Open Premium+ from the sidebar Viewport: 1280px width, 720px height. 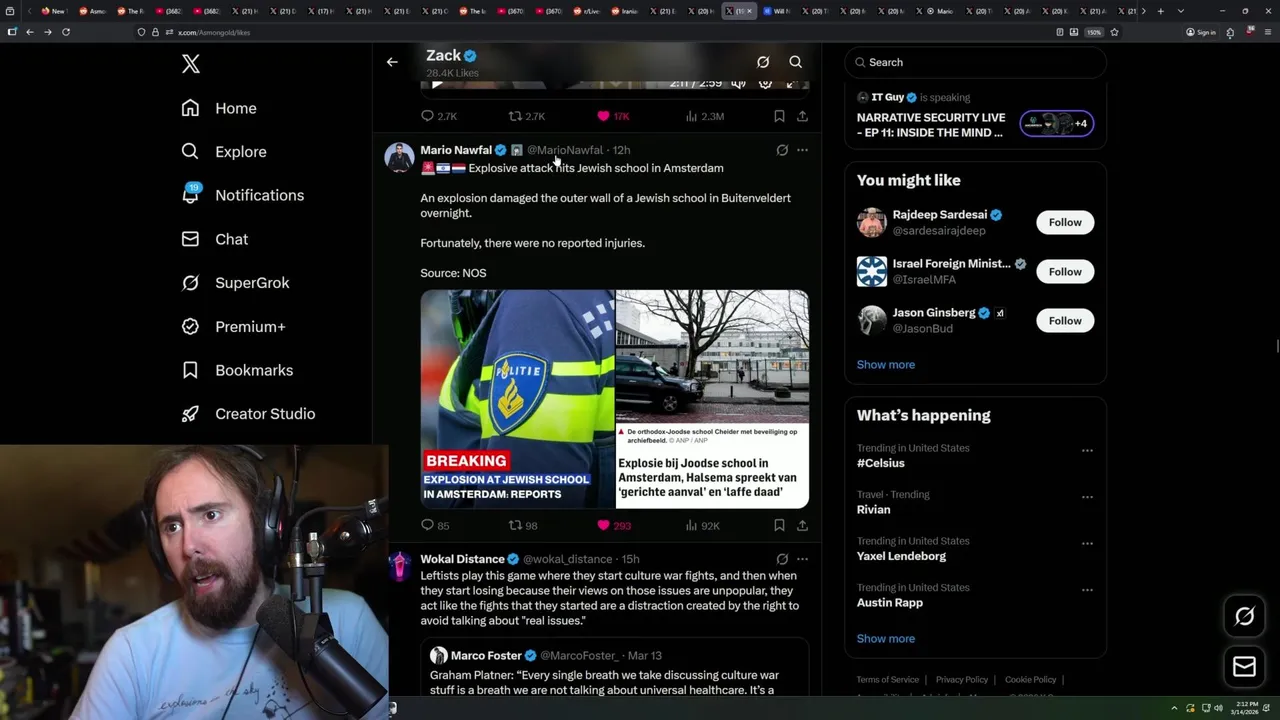tap(234, 326)
